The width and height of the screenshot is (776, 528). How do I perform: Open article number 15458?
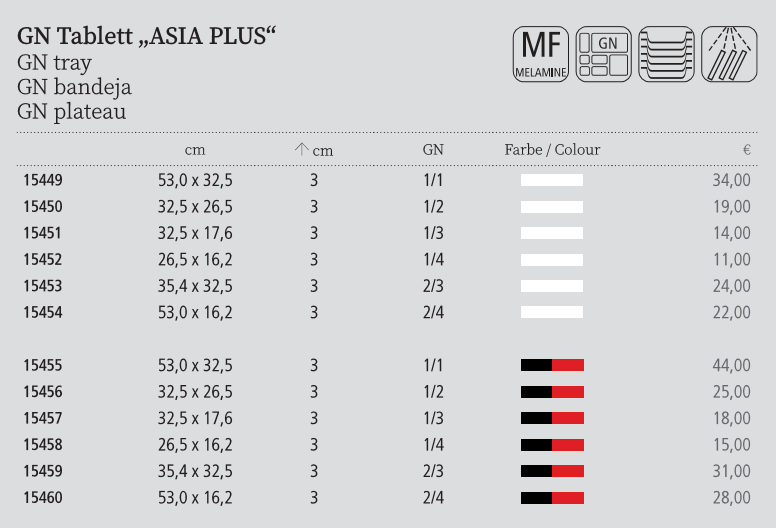42,444
